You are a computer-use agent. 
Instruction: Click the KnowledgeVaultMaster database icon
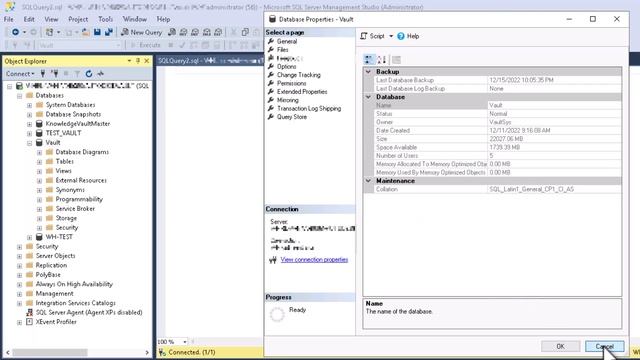coord(39,124)
